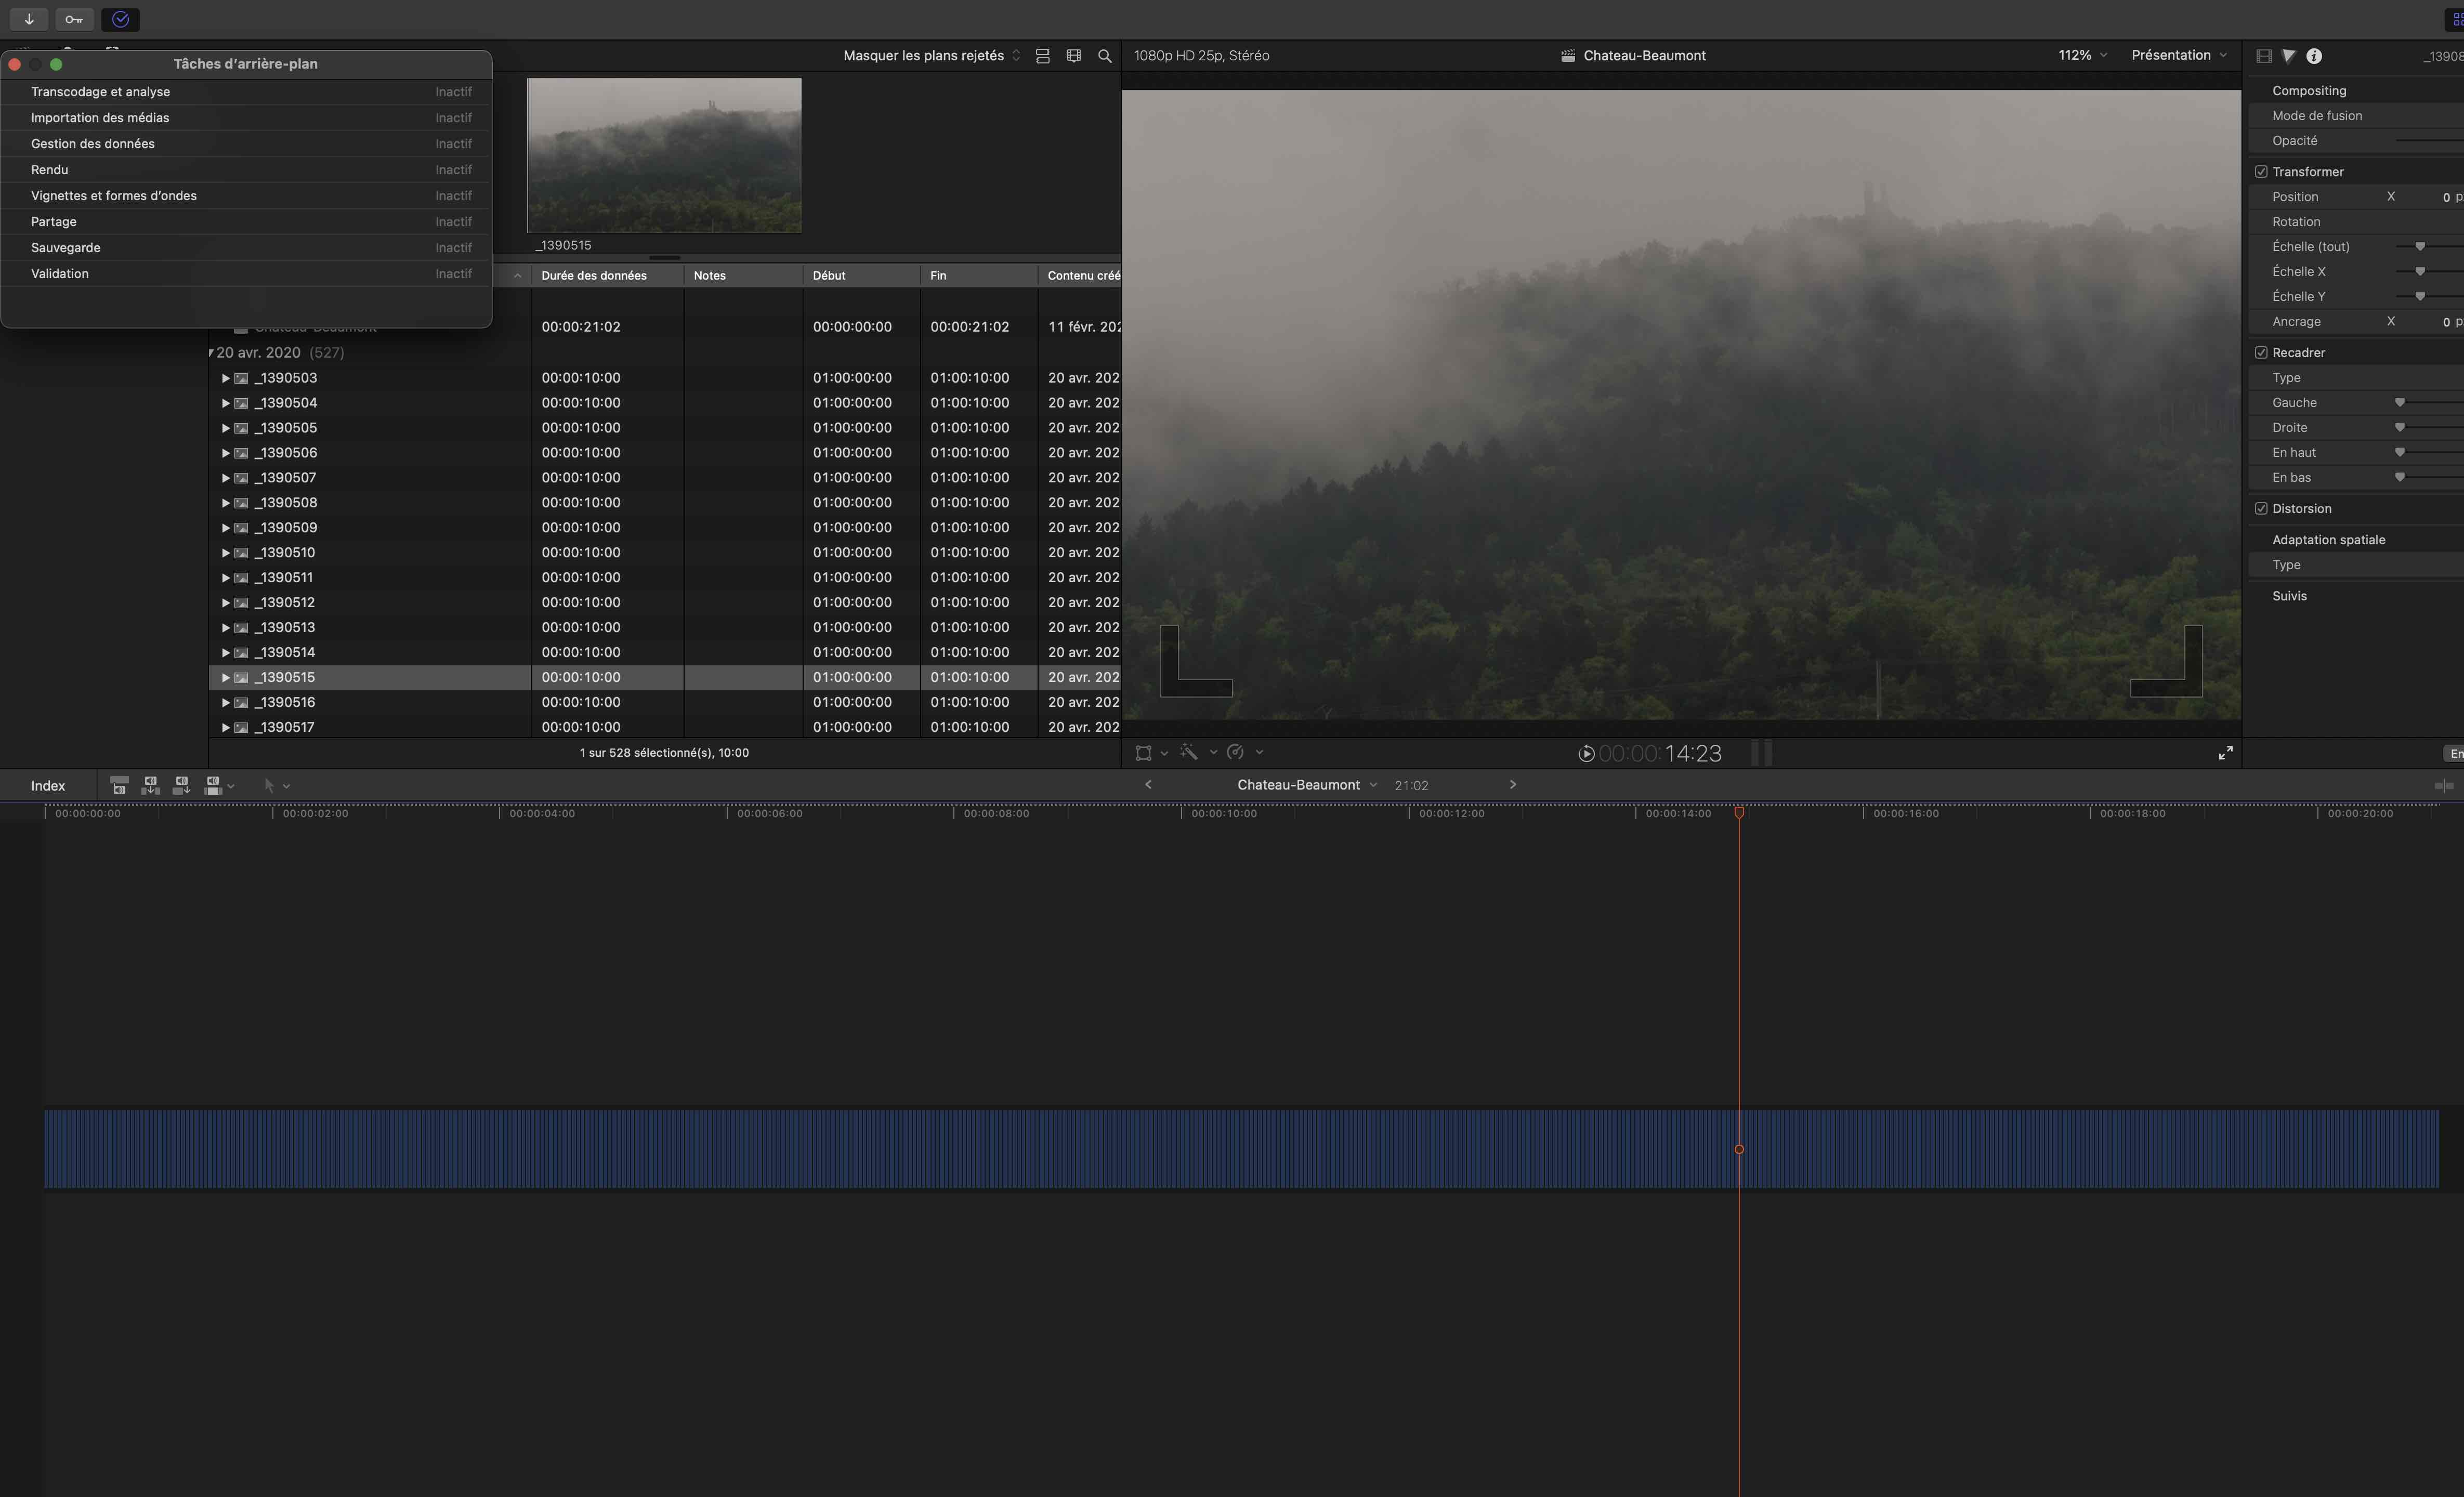Click the clip appearance list icon in browser
Viewport: 2464px width, 1497px height.
[1042, 56]
